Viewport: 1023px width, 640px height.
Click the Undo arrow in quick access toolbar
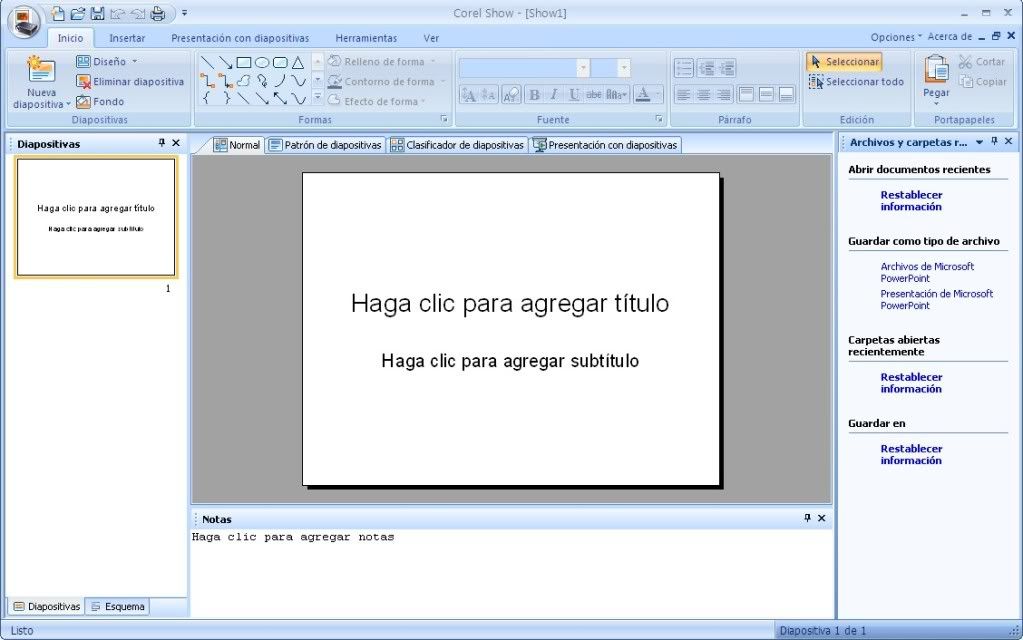click(x=117, y=13)
